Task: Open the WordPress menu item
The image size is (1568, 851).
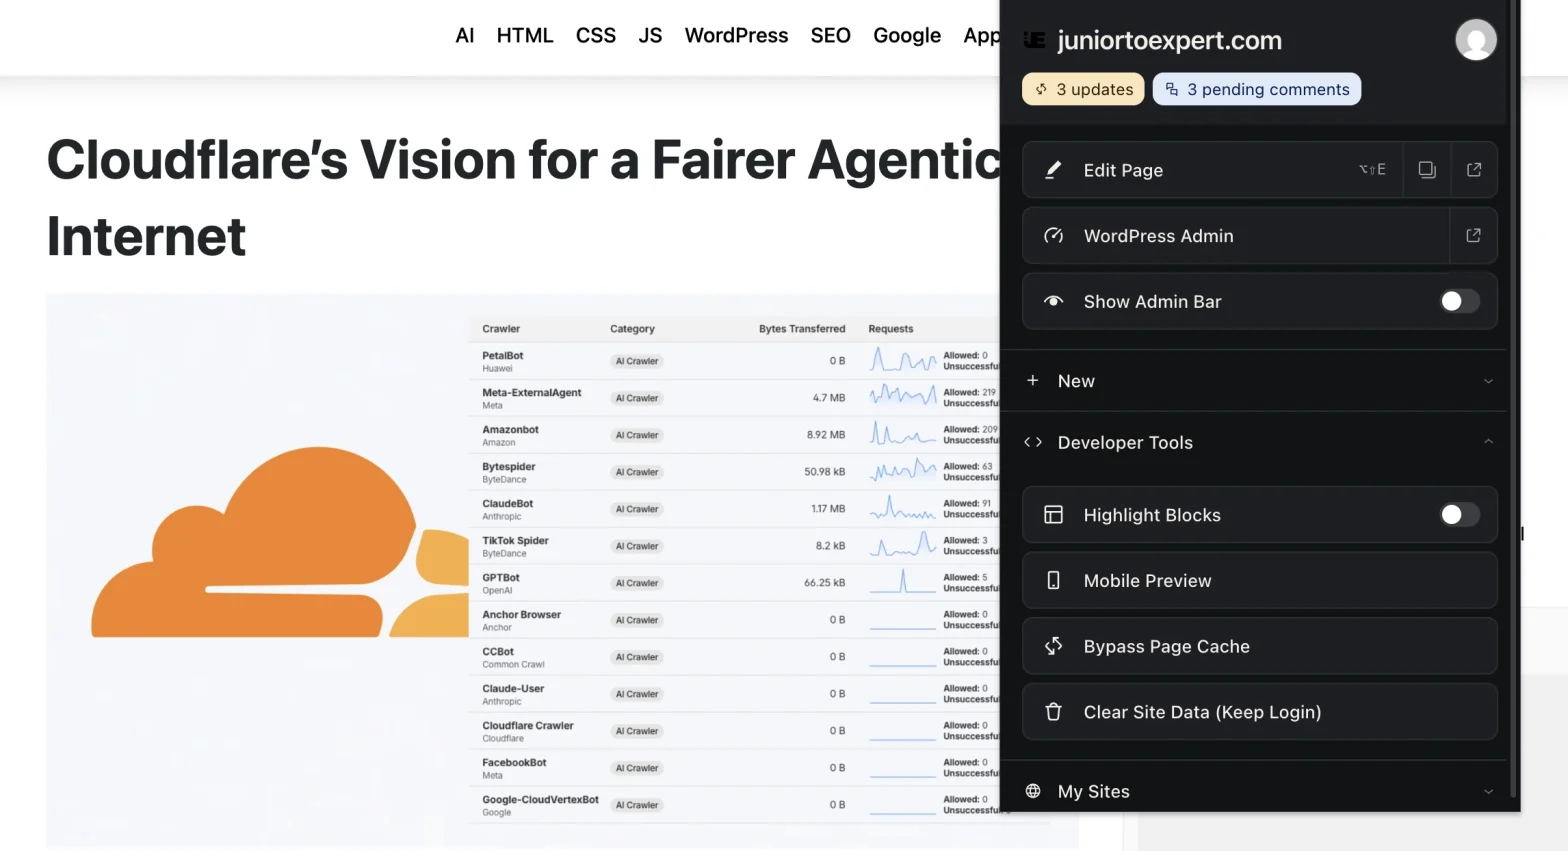Action: tap(736, 36)
